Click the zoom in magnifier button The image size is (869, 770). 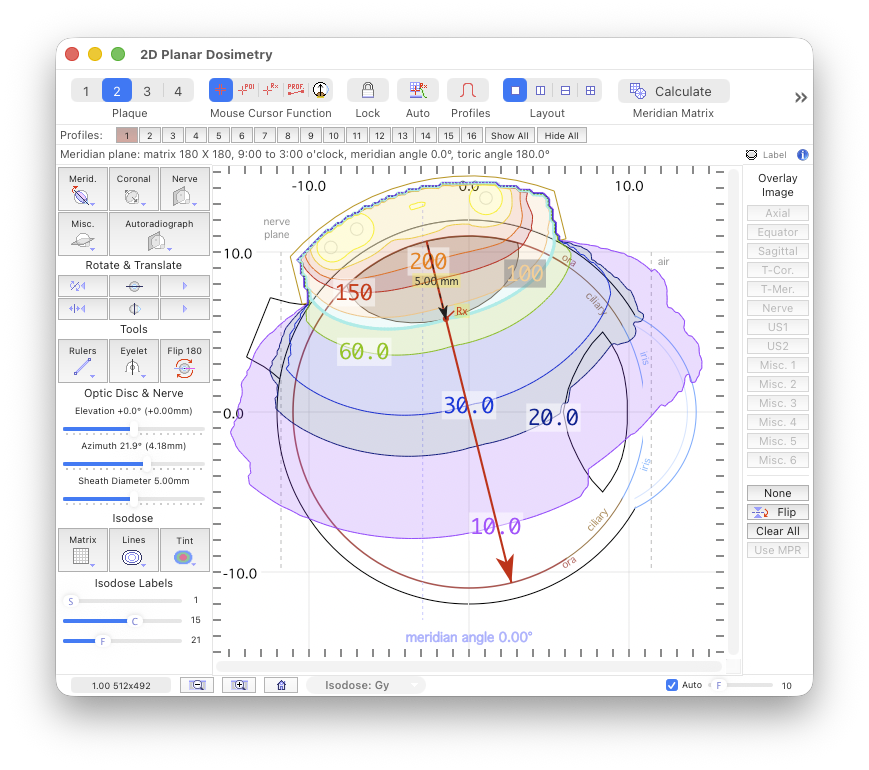click(239, 685)
